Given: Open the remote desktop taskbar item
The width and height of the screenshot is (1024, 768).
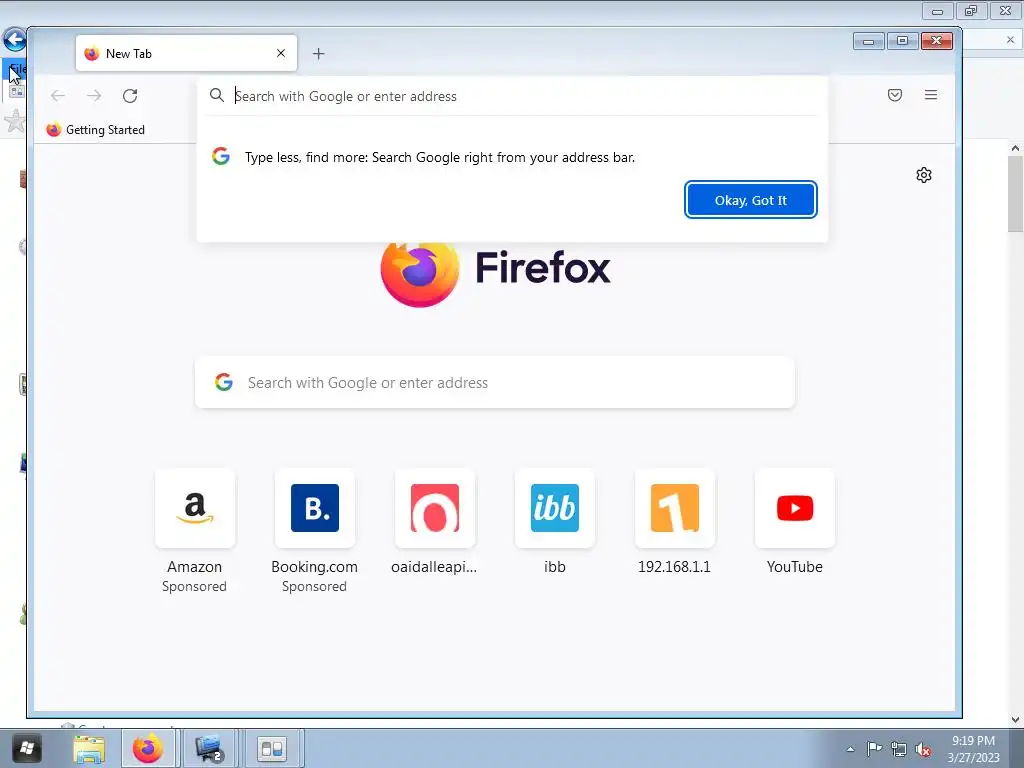Looking at the screenshot, I should pyautogui.click(x=209, y=748).
